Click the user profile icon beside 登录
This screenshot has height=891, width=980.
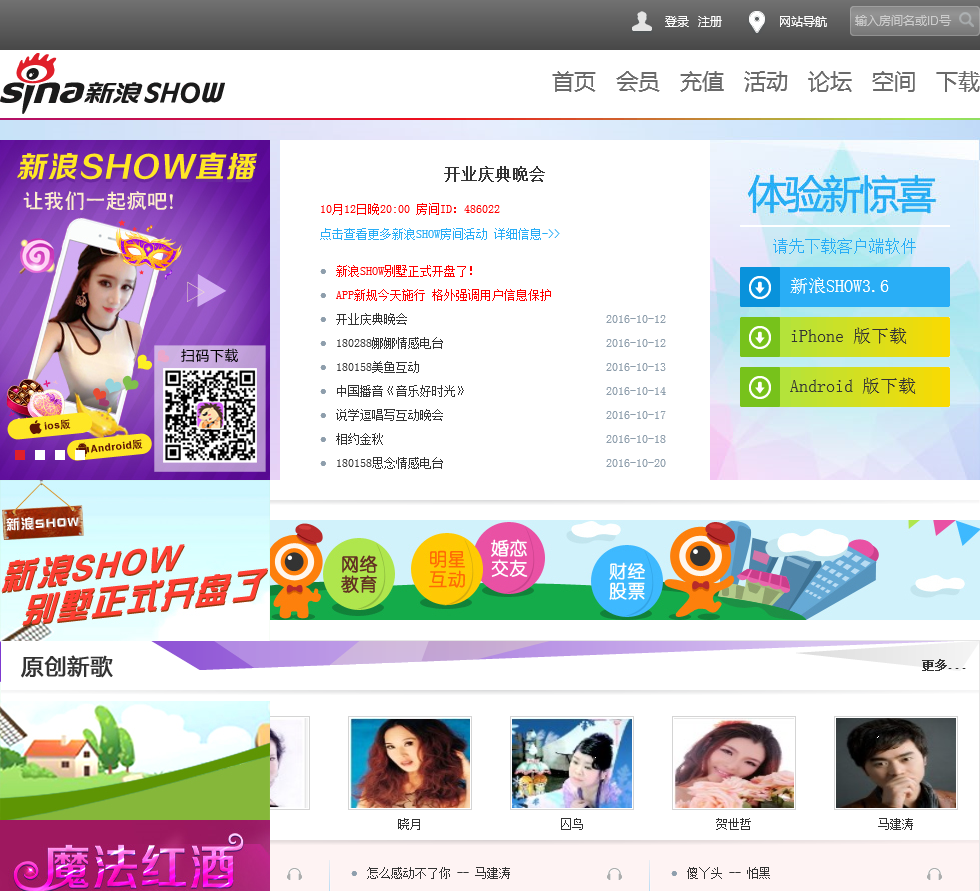click(642, 21)
